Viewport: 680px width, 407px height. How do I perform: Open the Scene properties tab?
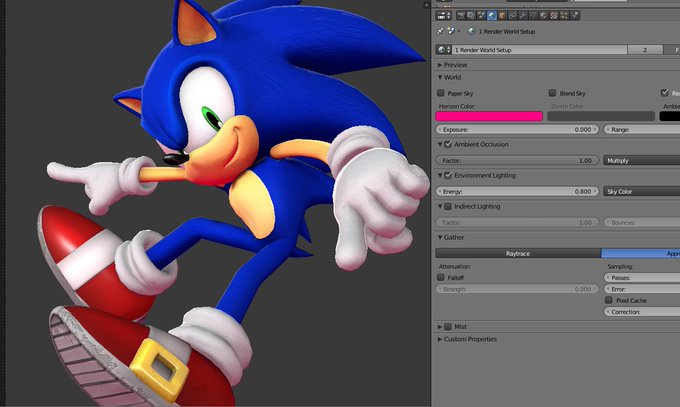481,16
